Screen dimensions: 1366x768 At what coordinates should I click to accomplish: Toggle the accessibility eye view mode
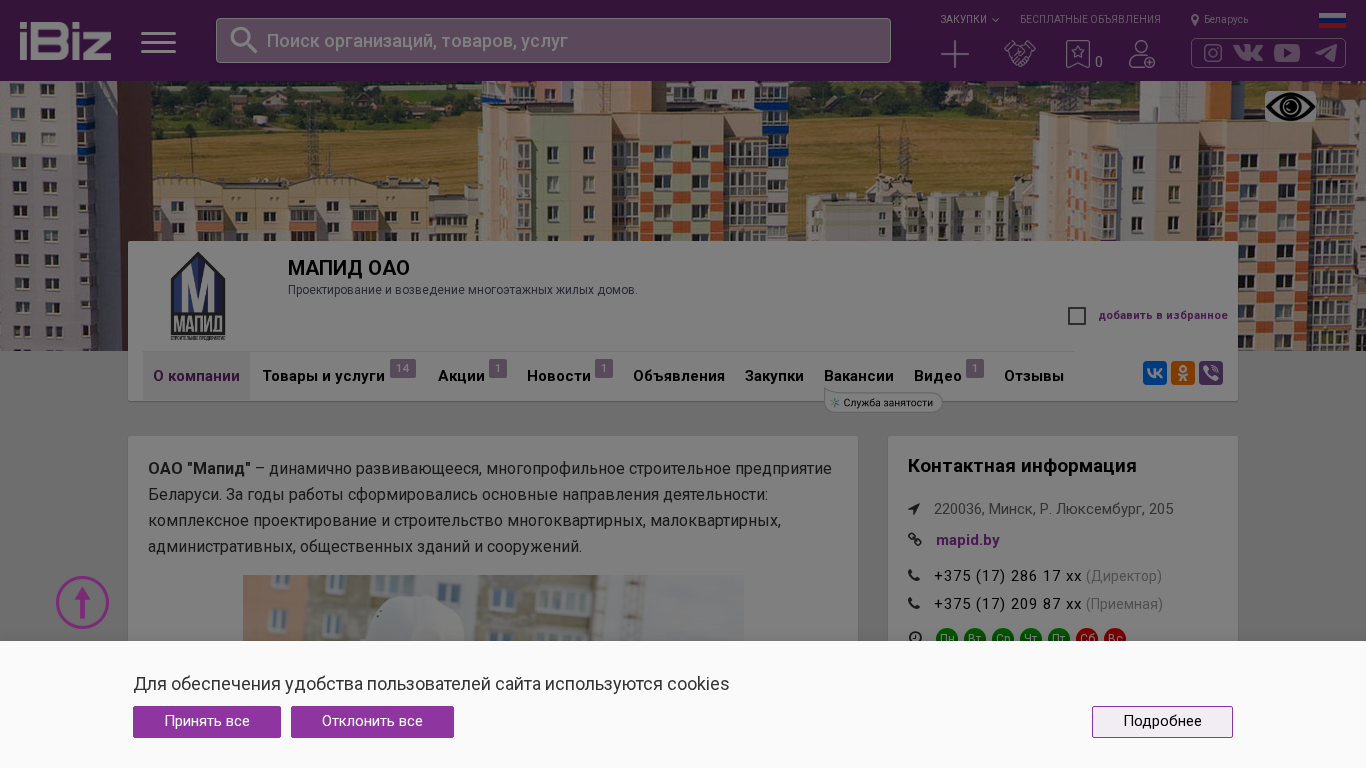(x=1291, y=107)
